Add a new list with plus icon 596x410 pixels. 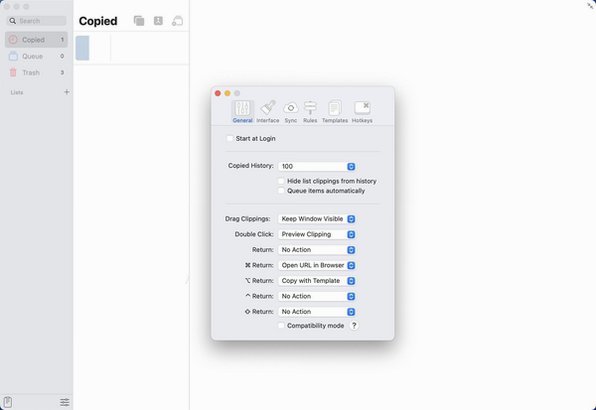pyautogui.click(x=67, y=92)
